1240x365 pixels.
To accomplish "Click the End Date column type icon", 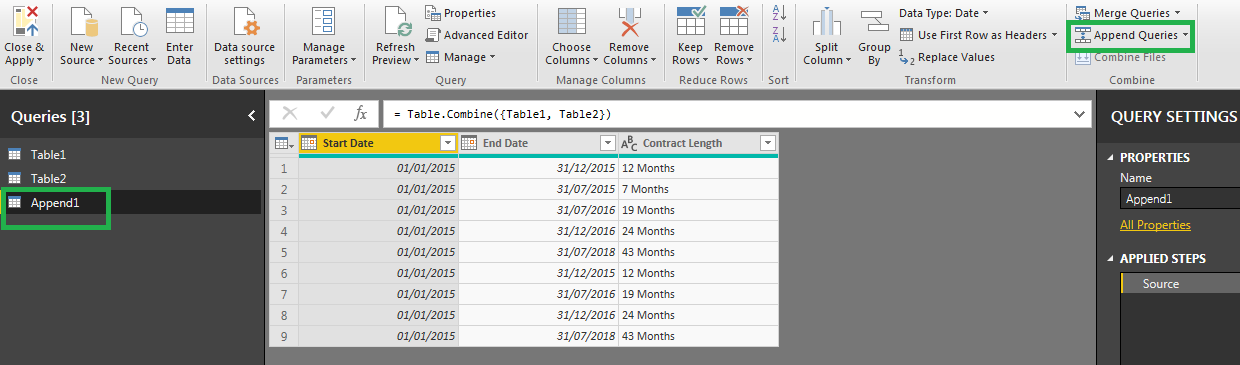I will click(x=469, y=143).
